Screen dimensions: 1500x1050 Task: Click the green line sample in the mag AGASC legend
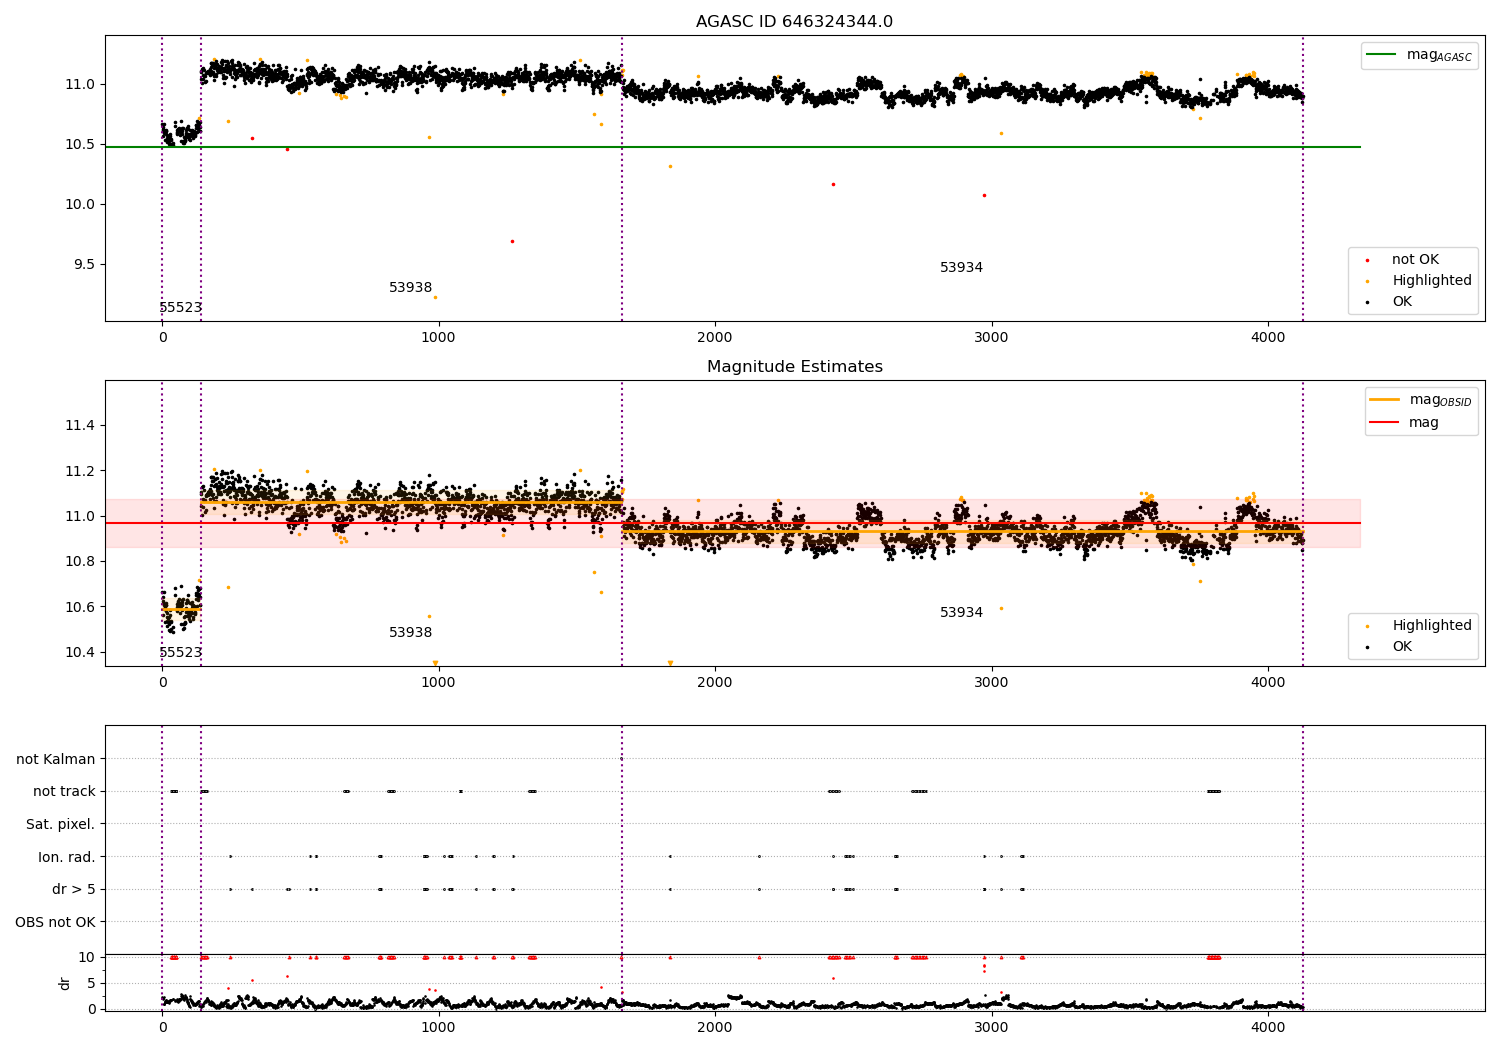click(1381, 55)
